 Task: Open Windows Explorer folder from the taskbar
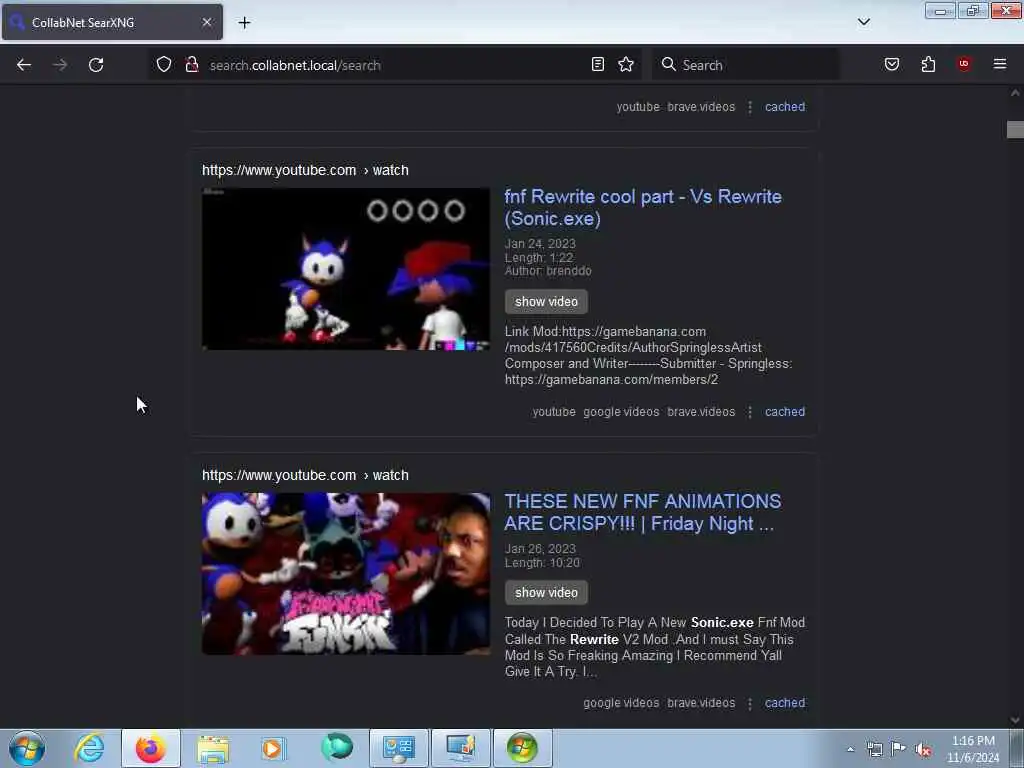(212, 748)
